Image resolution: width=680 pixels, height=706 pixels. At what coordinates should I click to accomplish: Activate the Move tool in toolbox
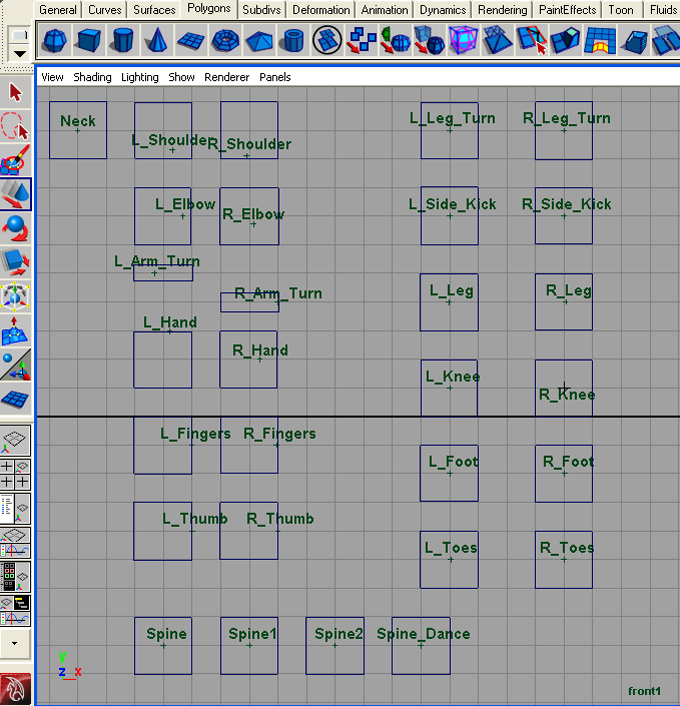[x=16, y=194]
